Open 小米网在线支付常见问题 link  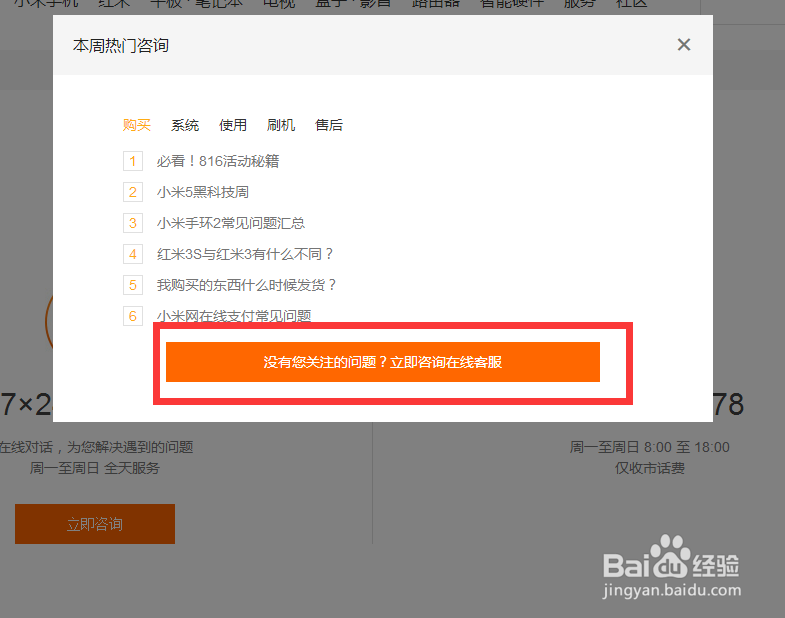coord(234,316)
